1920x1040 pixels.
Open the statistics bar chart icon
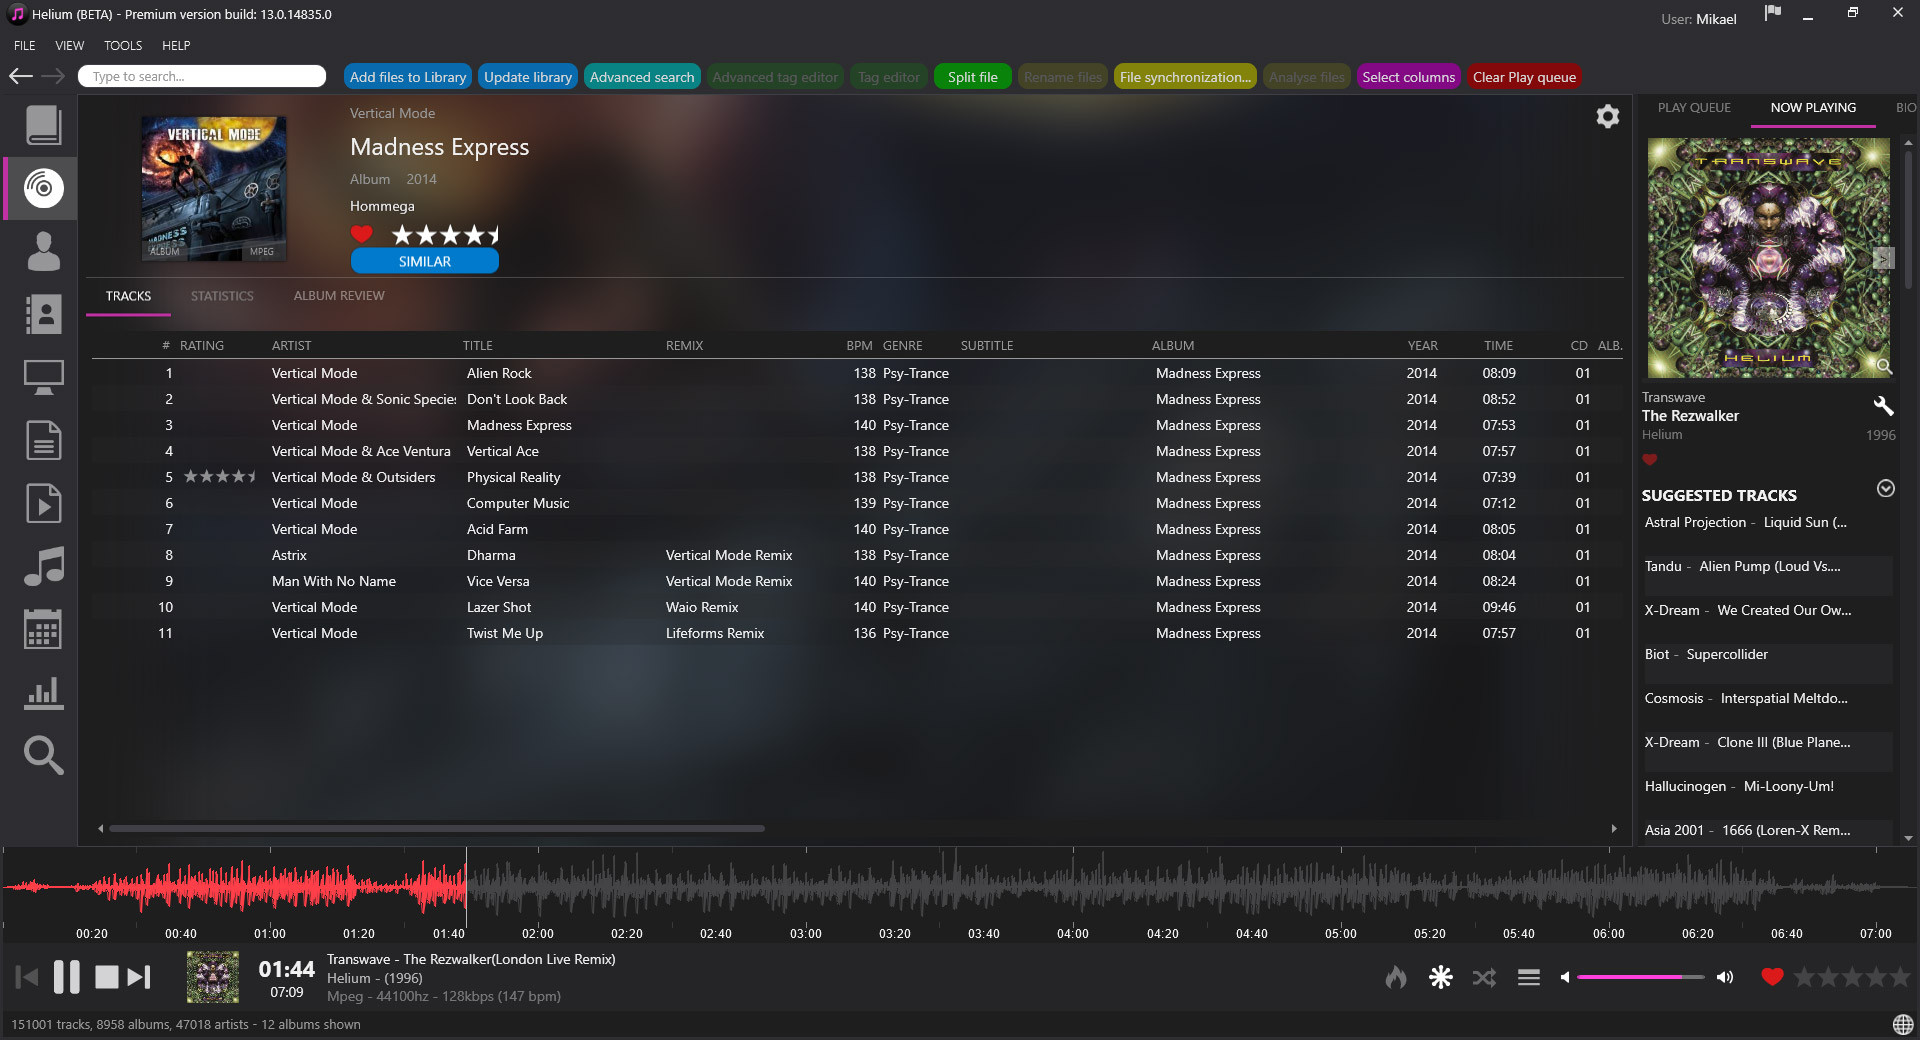point(43,692)
